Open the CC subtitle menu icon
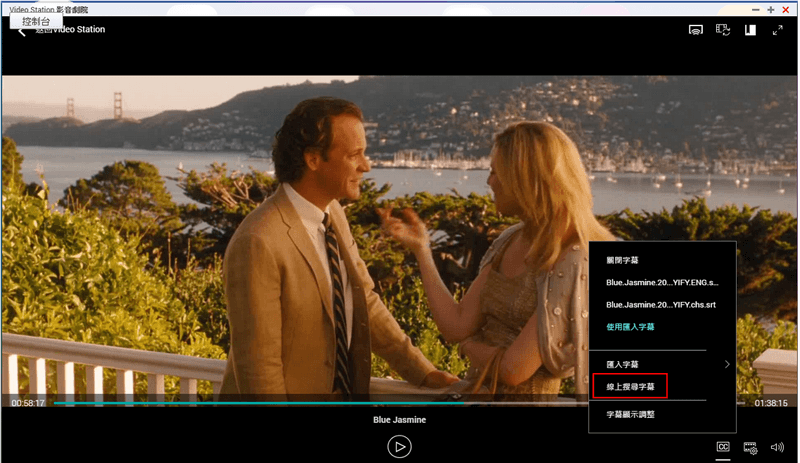The height and width of the screenshot is (463, 800). [723, 447]
